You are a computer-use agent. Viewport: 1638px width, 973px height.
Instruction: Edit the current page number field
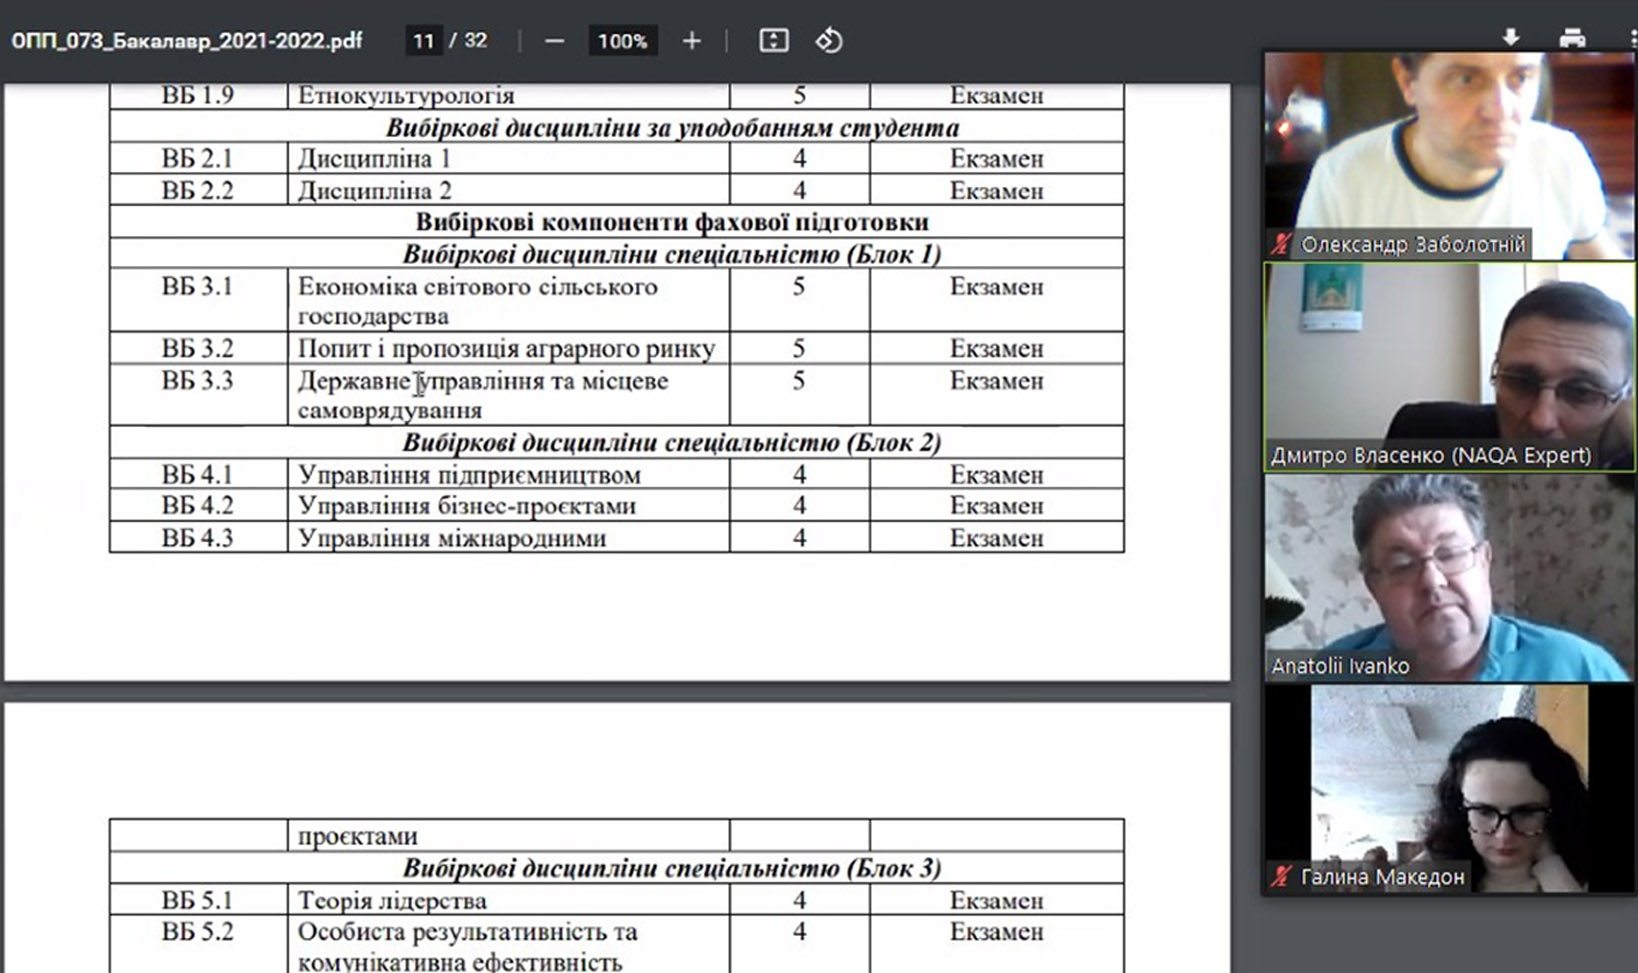click(x=423, y=41)
